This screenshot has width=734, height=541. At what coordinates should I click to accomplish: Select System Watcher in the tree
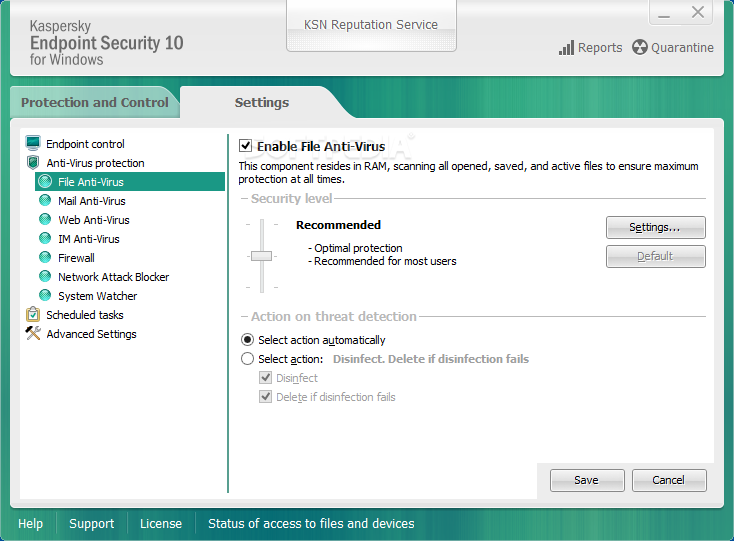[97, 296]
